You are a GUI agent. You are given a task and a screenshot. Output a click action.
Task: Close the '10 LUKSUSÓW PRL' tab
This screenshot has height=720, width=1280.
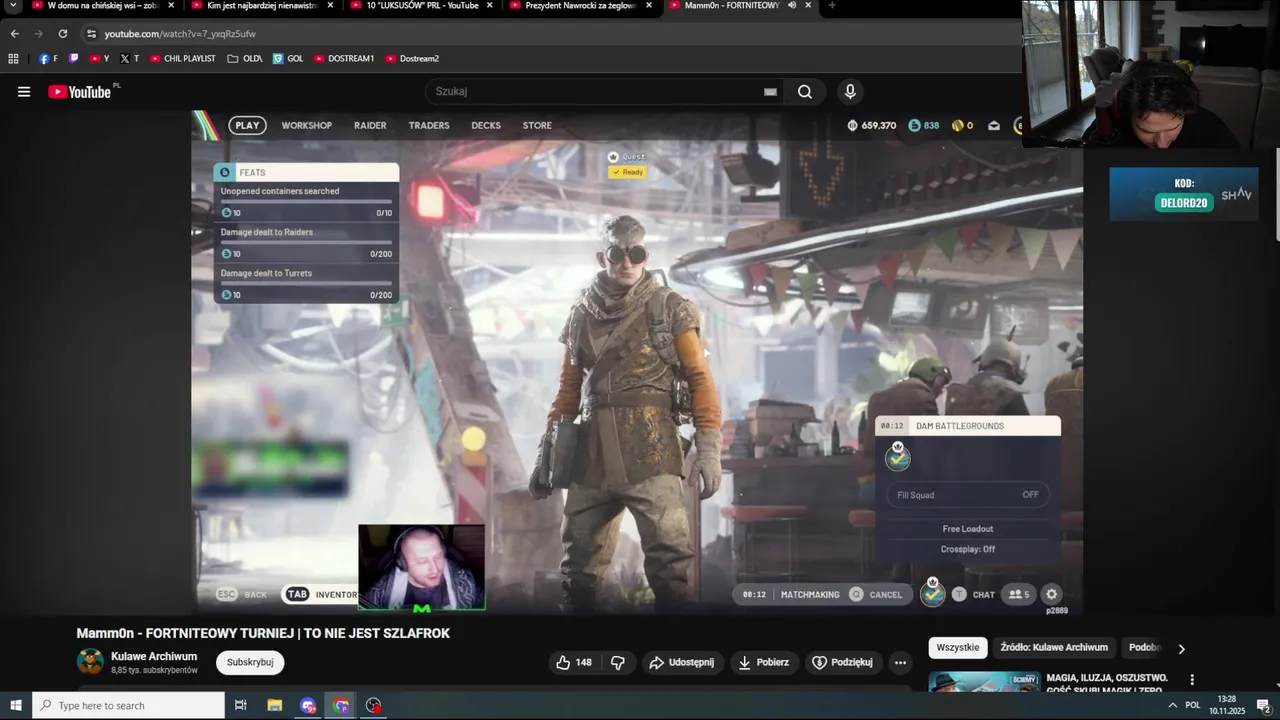click(489, 5)
